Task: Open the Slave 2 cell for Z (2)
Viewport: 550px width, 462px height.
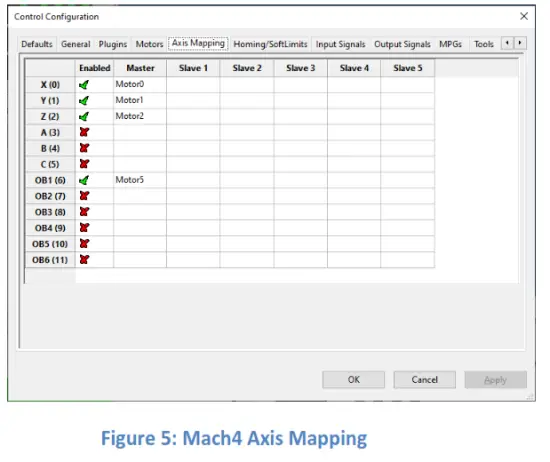Action: coord(247,116)
